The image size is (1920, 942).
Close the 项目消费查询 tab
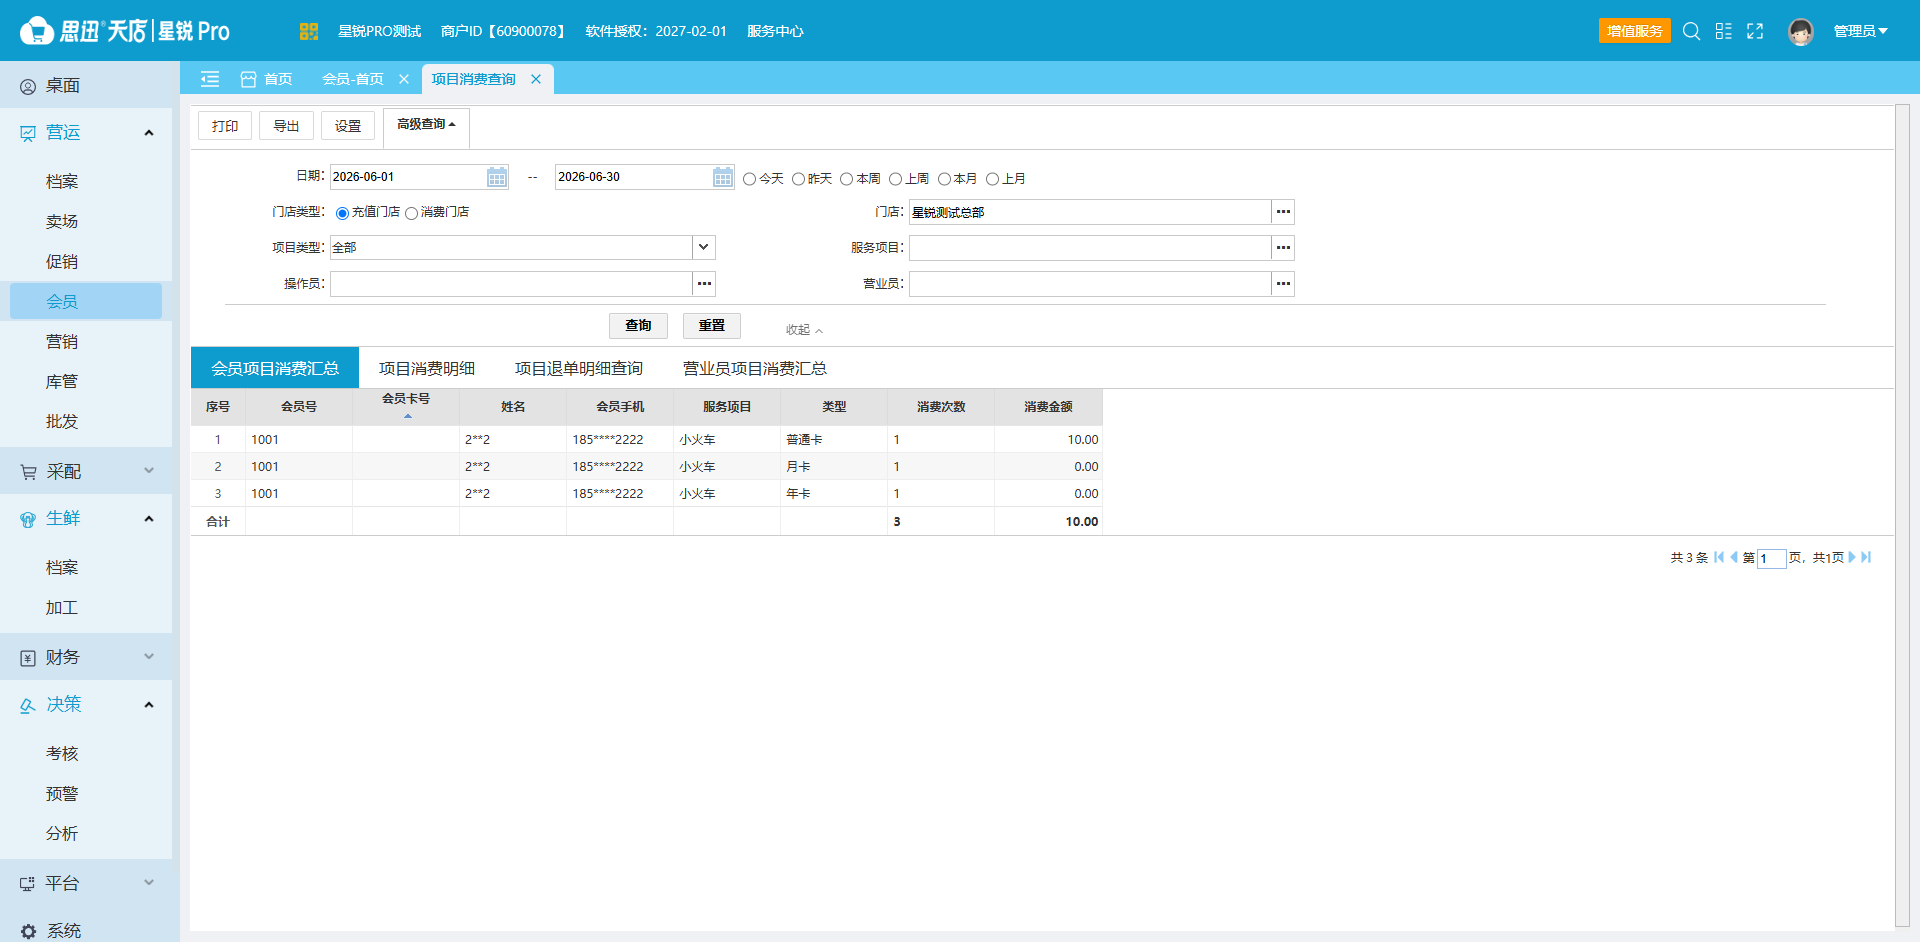coord(536,79)
